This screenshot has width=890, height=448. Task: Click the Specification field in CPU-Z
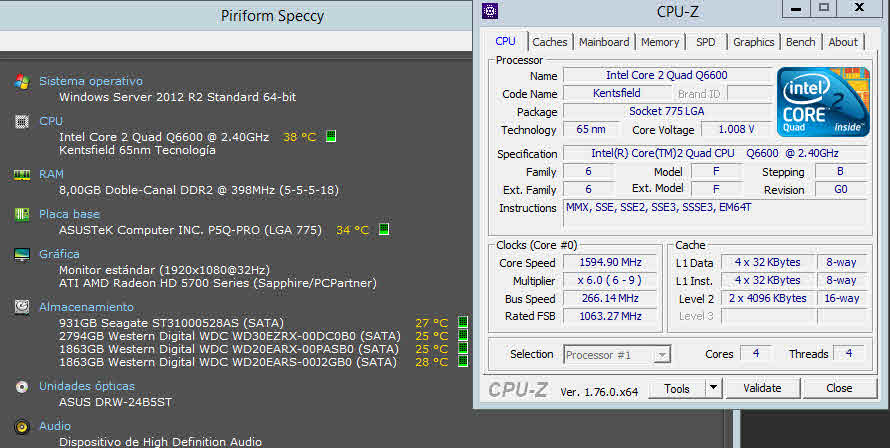(x=715, y=153)
